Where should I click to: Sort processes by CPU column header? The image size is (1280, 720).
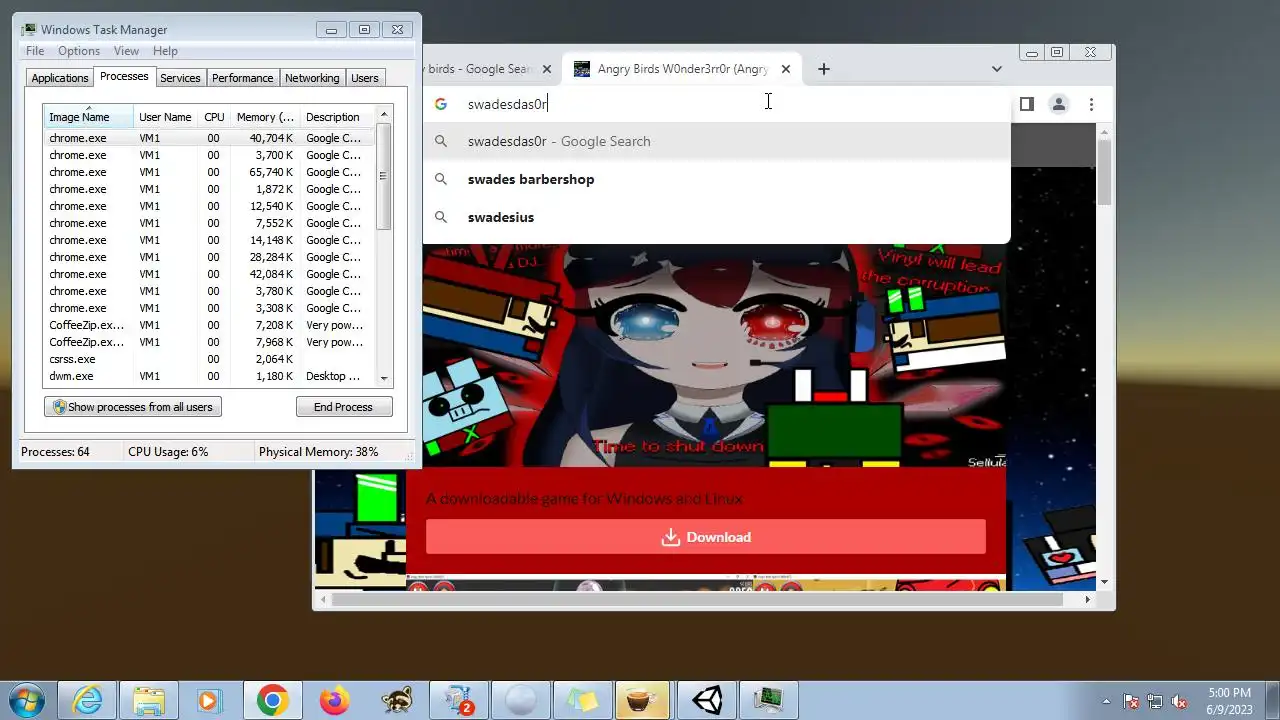(x=214, y=117)
